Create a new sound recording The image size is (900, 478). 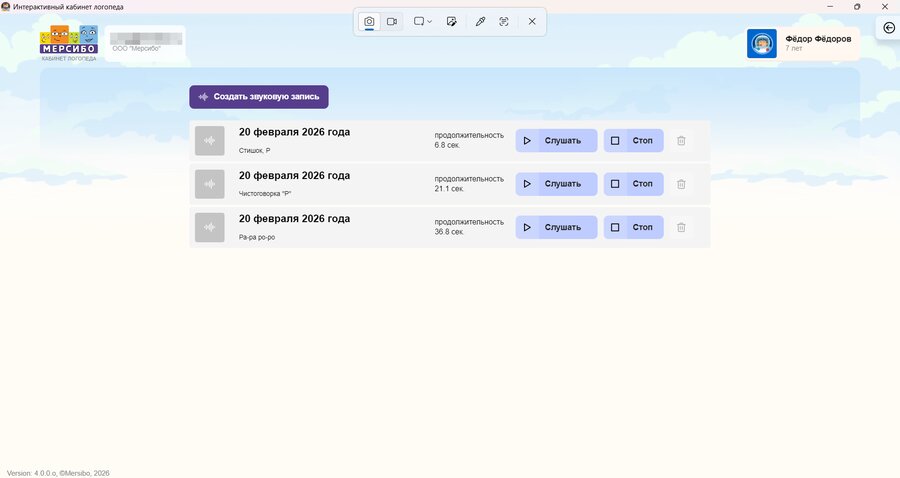click(259, 97)
